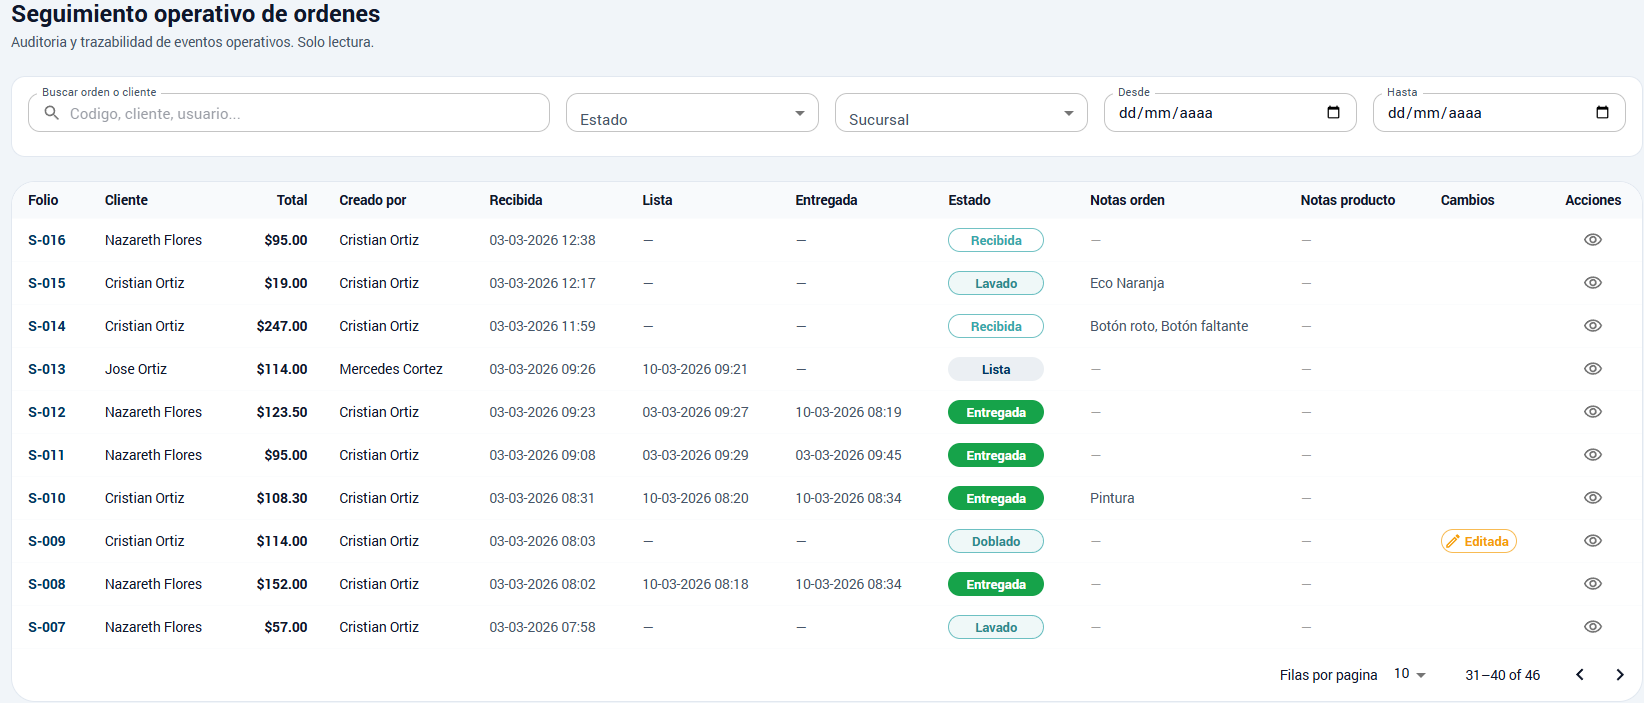Click the total $123.50
The height and width of the screenshot is (703, 1644).
[282, 412]
